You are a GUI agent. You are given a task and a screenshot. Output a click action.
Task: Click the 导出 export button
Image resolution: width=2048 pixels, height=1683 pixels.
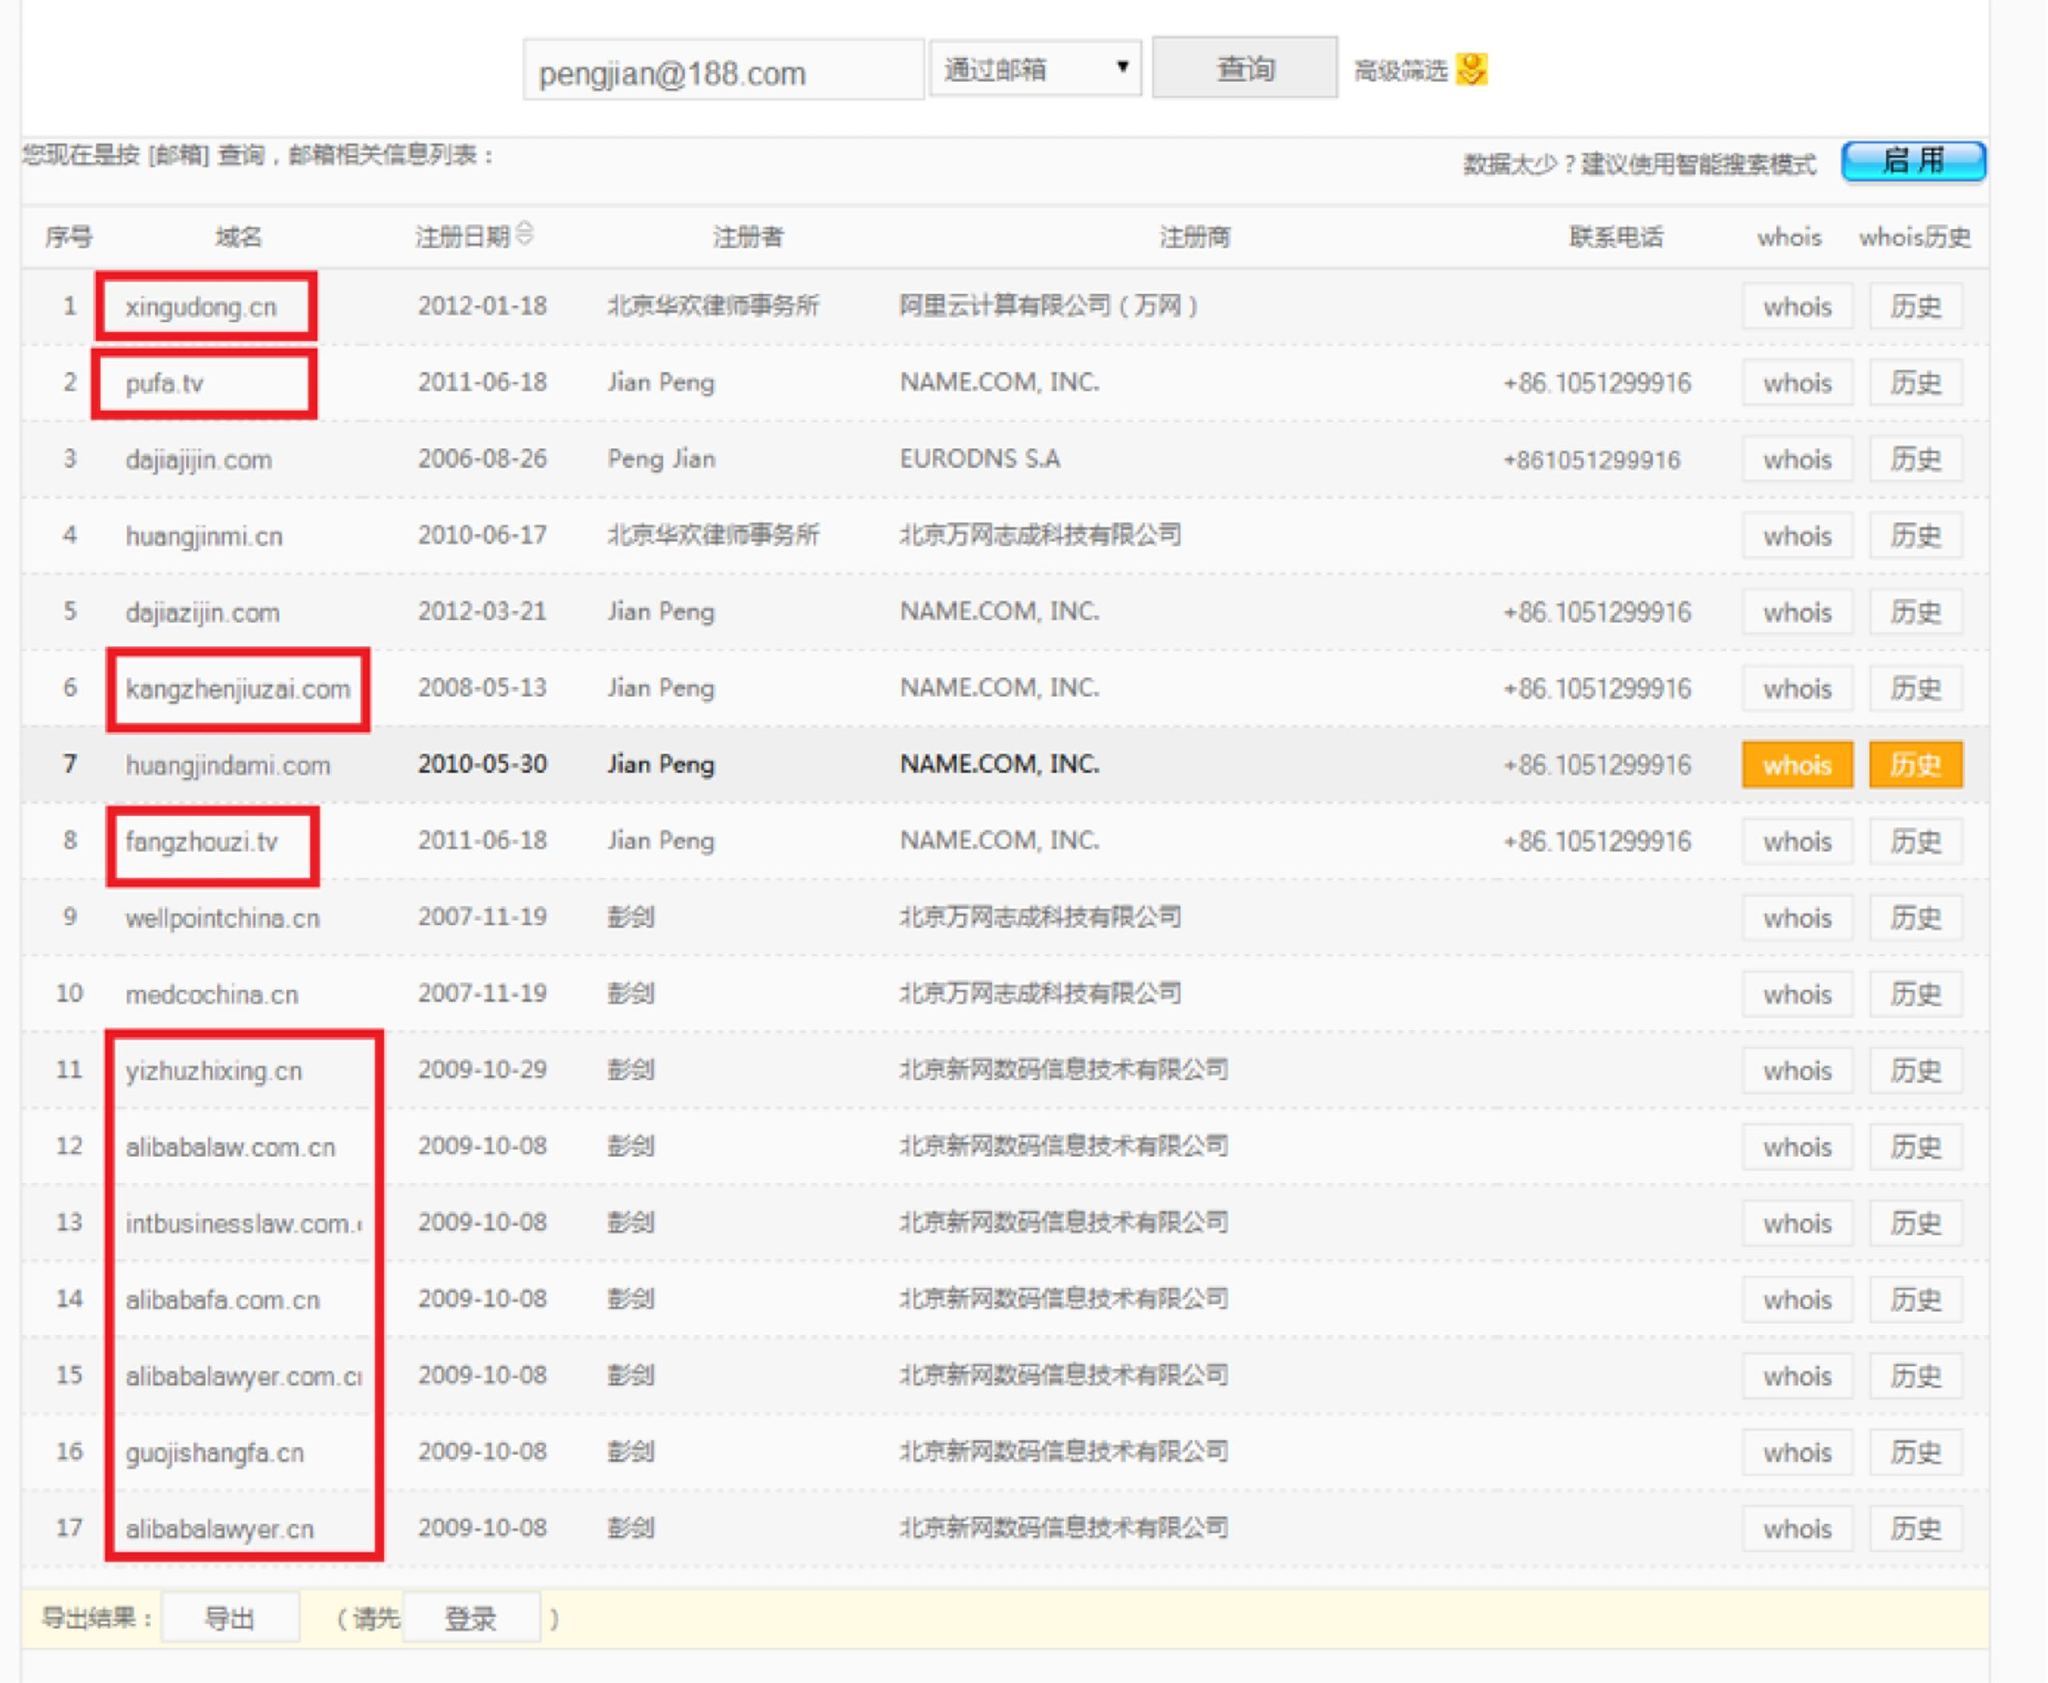(230, 1618)
